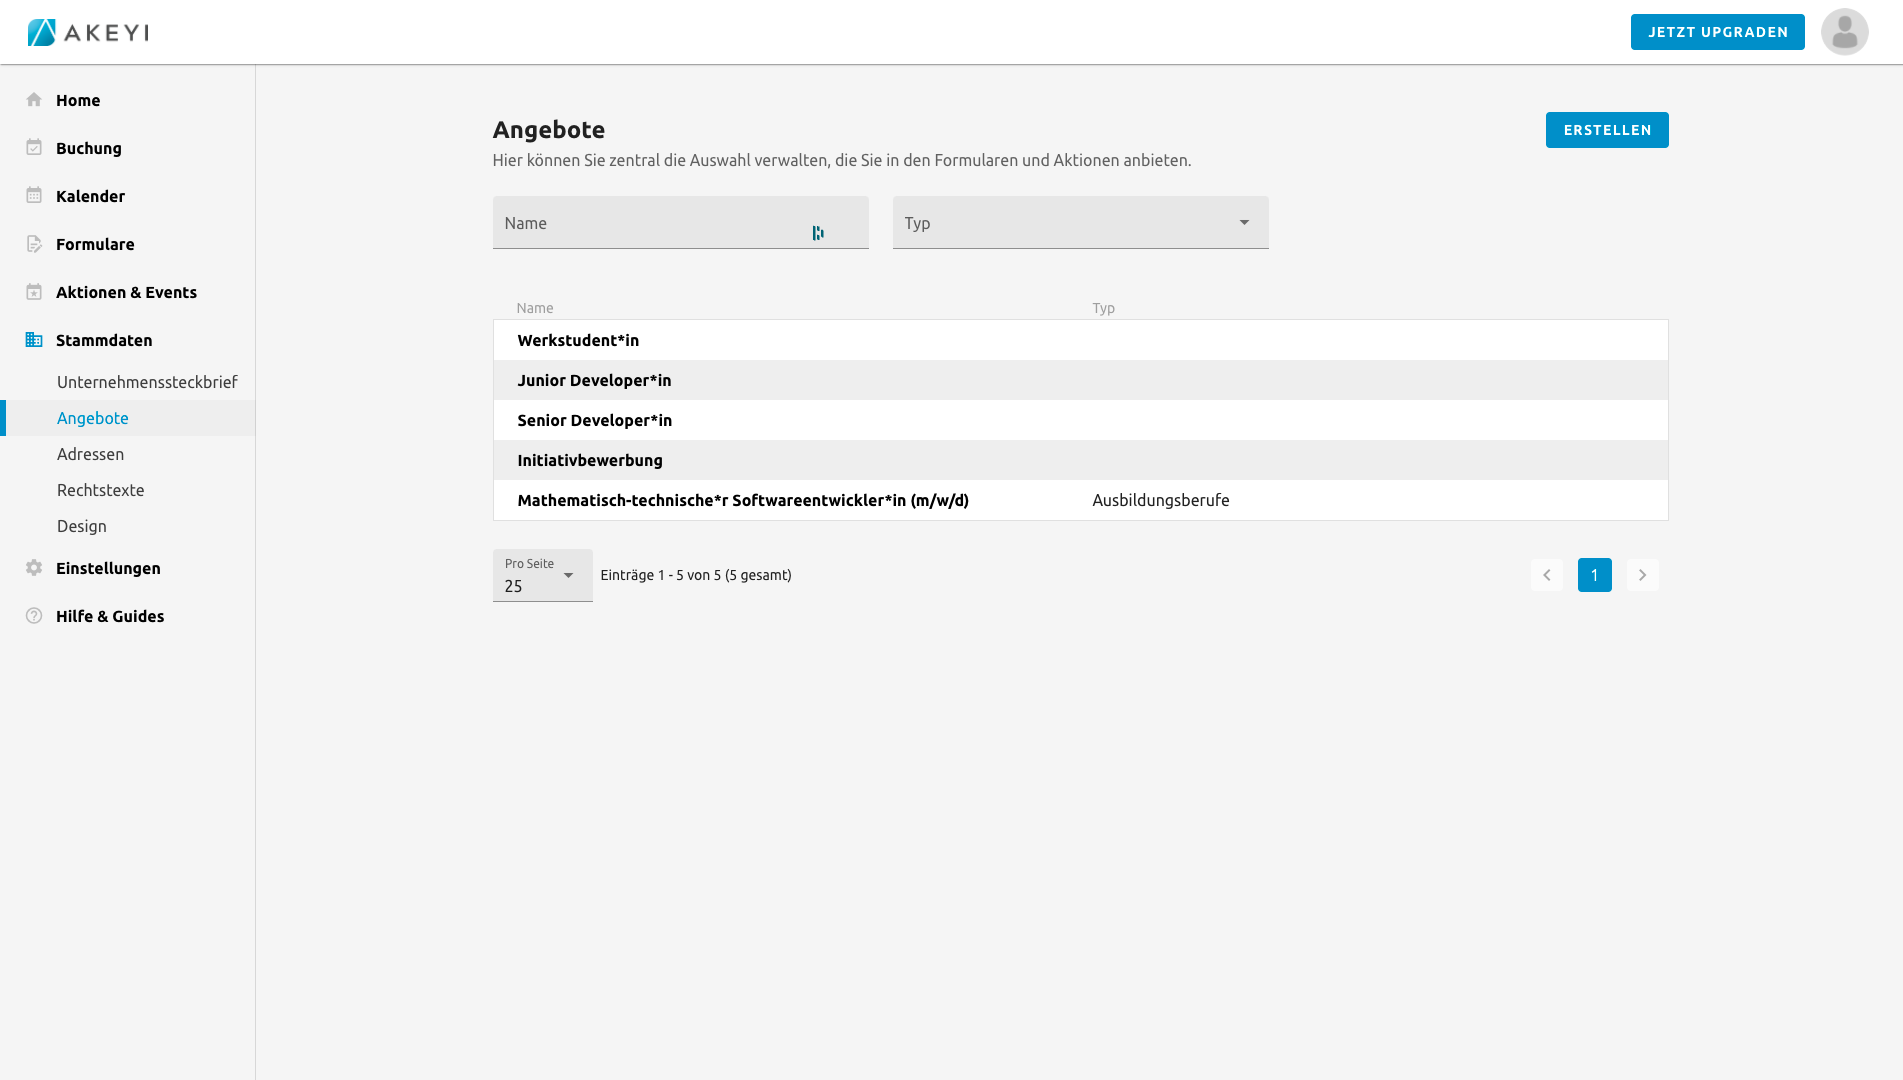Click the Aktionen & Events star-calendar icon
This screenshot has width=1903, height=1080.
point(34,292)
